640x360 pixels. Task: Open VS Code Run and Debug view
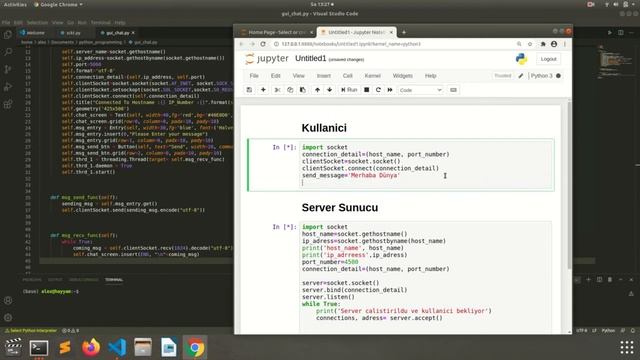pyautogui.click(x=8, y=87)
